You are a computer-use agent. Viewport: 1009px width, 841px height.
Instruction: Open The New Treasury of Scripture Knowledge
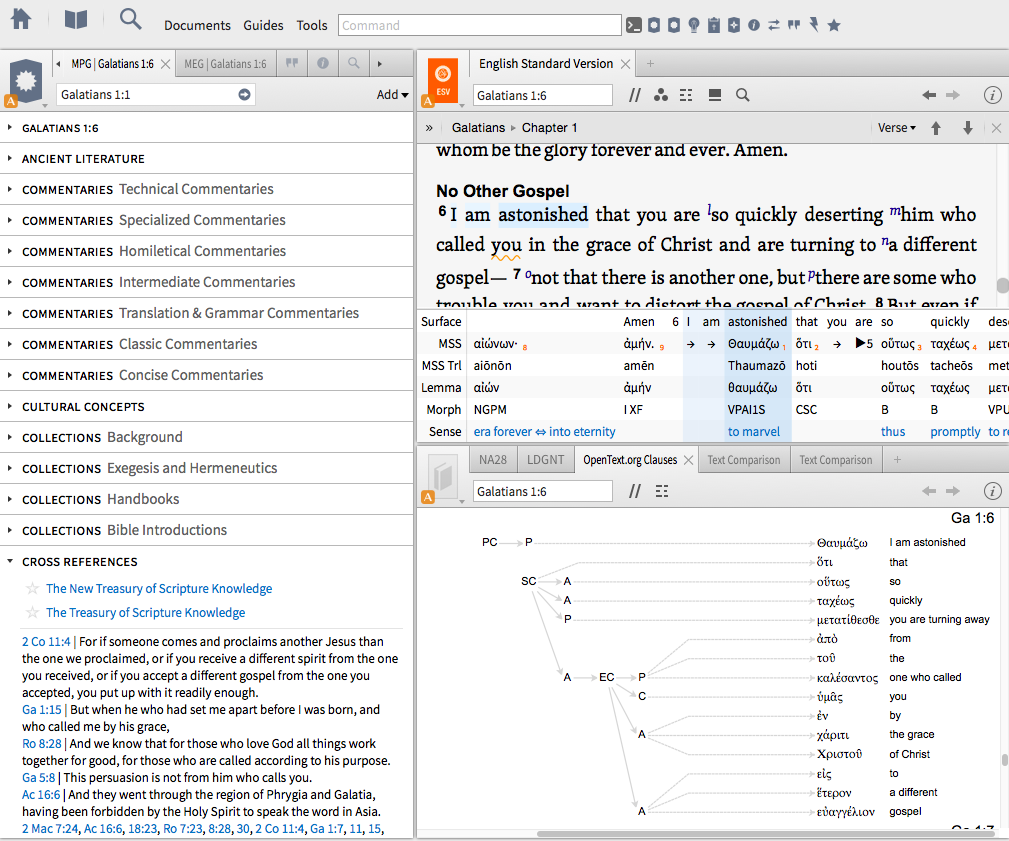point(158,588)
